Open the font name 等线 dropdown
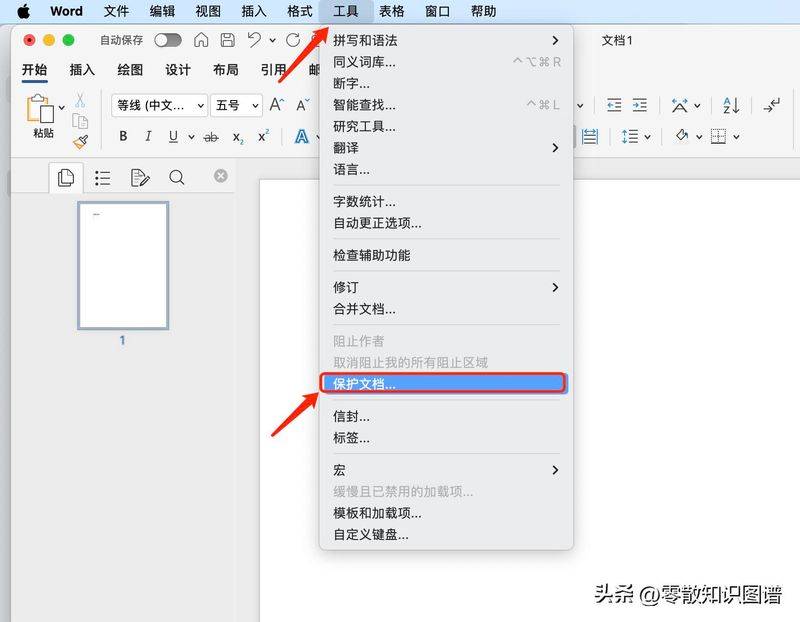Viewport: 800px width, 622px height. (160, 105)
